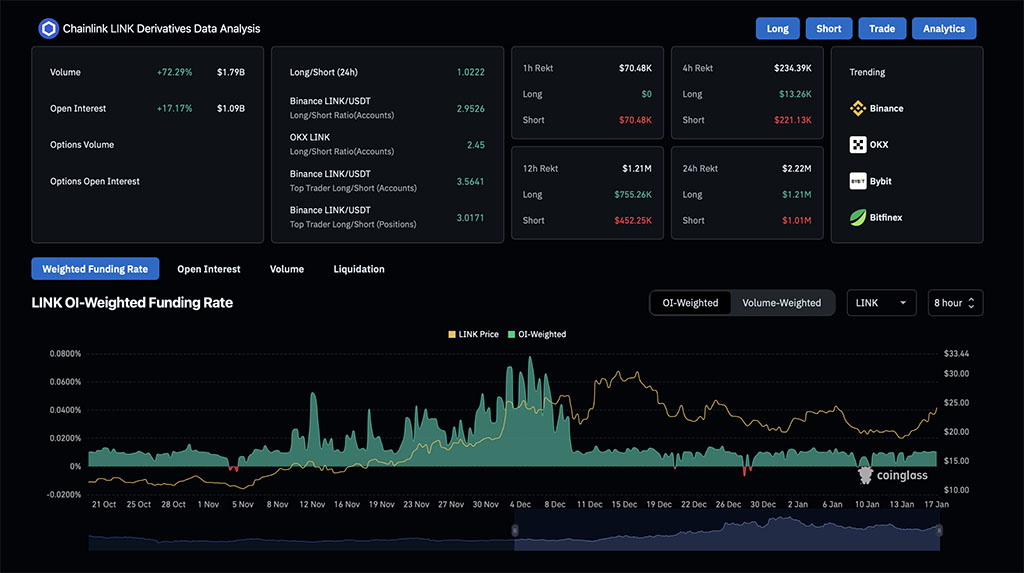1024x573 pixels.
Task: Switch to Volume-Weighted funding rate
Action: tap(782, 303)
